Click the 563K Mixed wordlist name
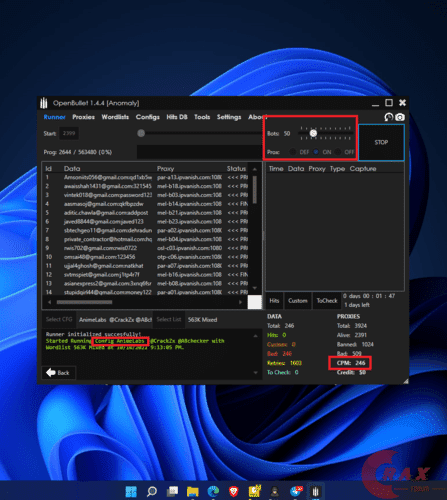 point(202,320)
